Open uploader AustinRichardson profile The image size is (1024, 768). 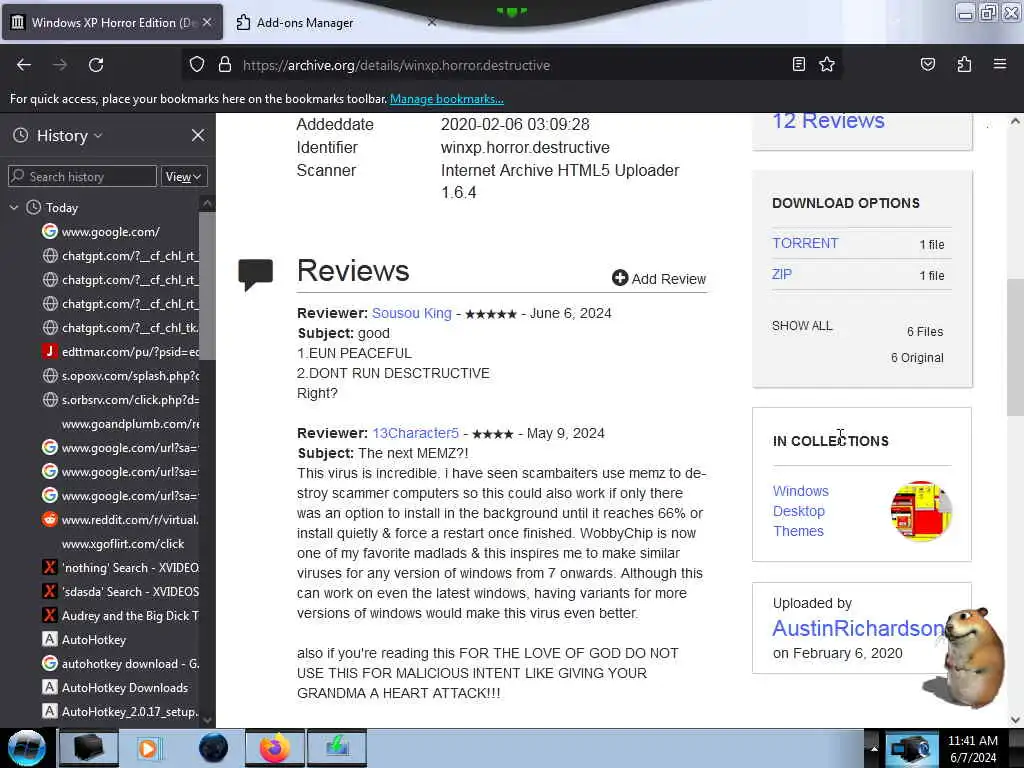coord(858,628)
